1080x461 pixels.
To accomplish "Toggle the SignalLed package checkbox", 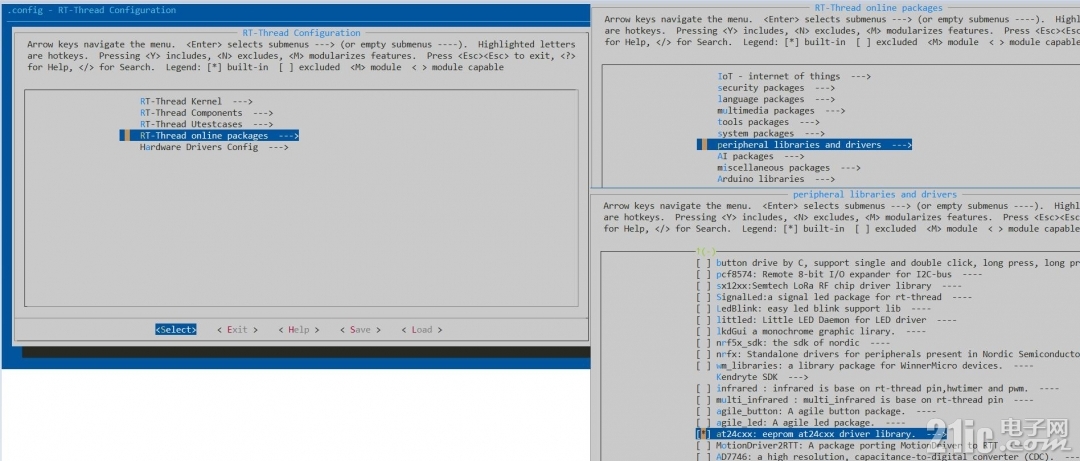I will pos(703,298).
